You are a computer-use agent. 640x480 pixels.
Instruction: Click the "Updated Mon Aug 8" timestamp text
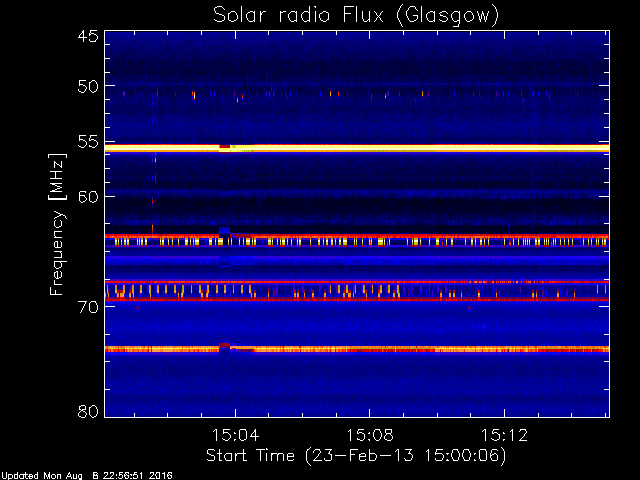[87, 476]
